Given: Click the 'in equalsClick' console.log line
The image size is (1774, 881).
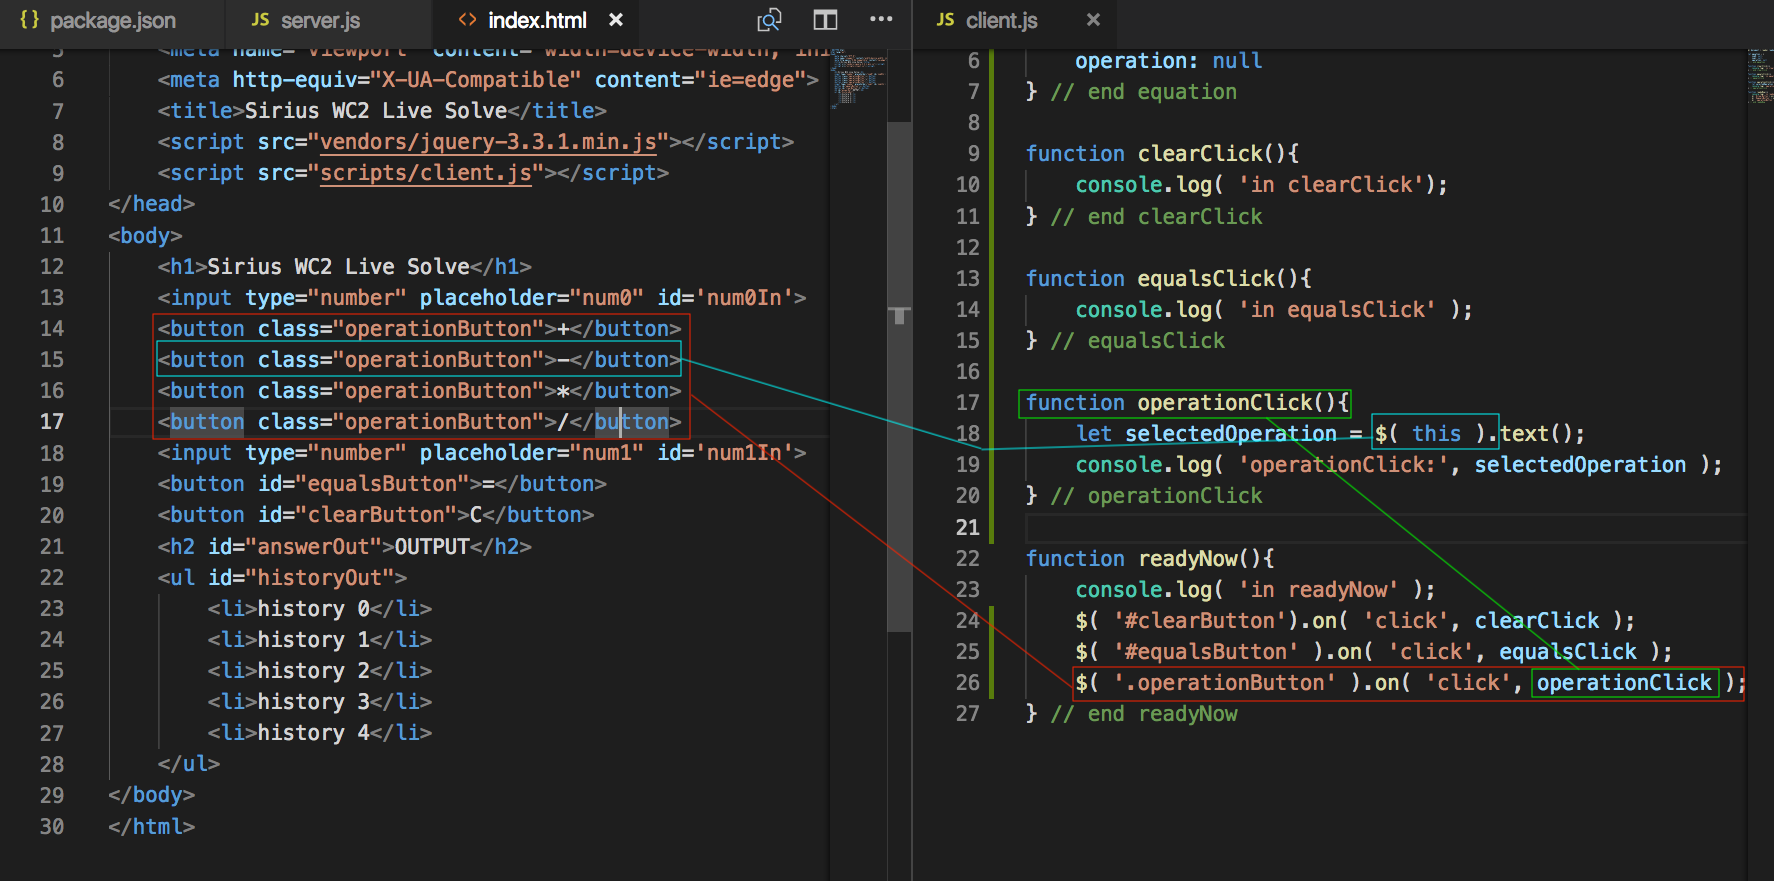Looking at the screenshot, I should (1274, 310).
